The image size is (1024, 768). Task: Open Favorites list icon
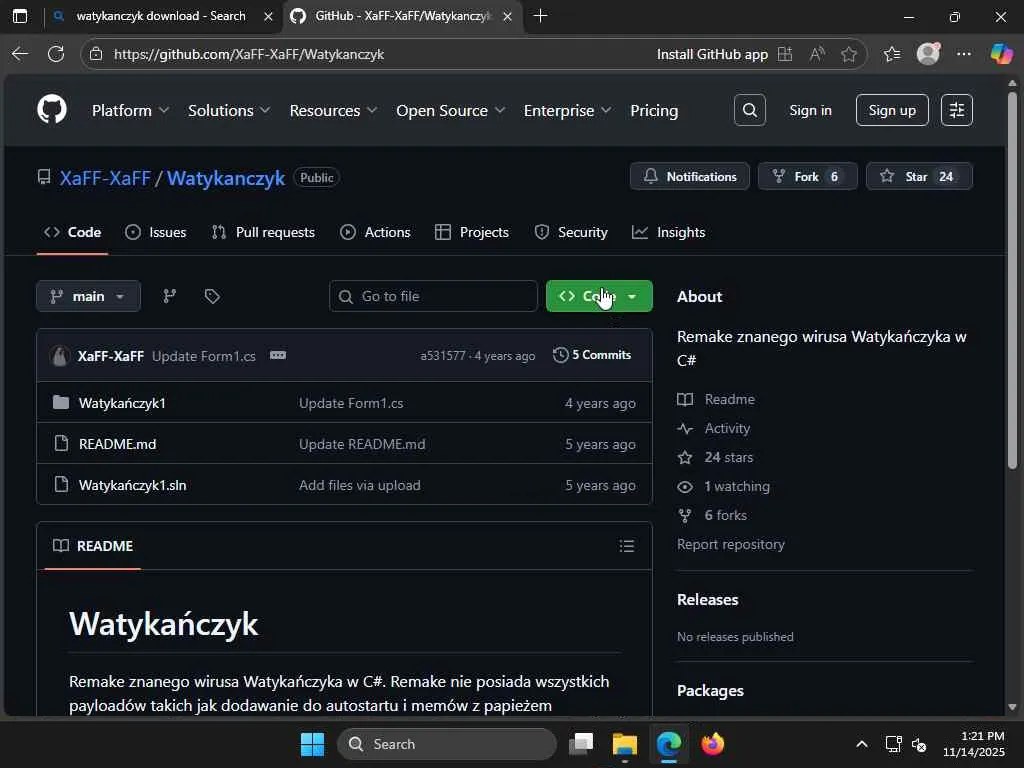click(892, 54)
